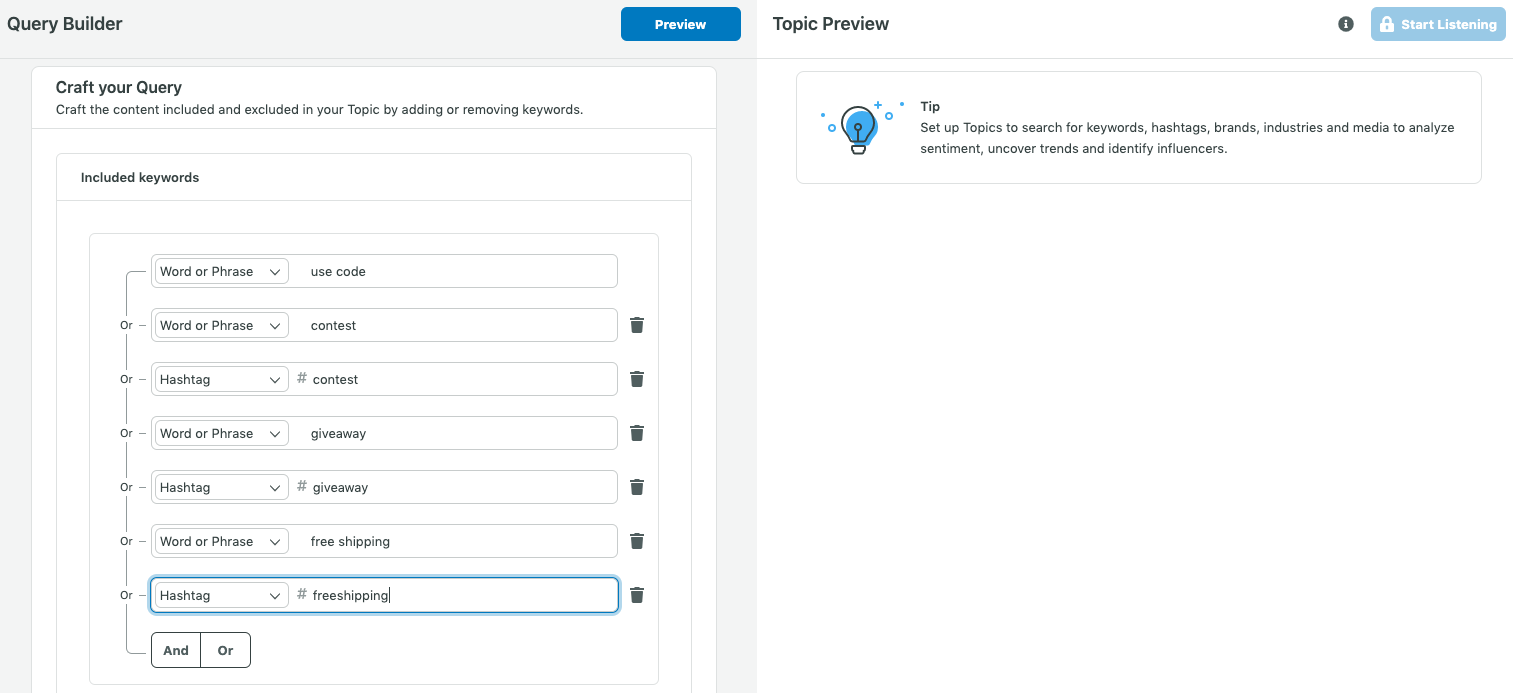This screenshot has width=1513, height=693.
Task: Delete the "contest" word keyword row
Action: (637, 325)
